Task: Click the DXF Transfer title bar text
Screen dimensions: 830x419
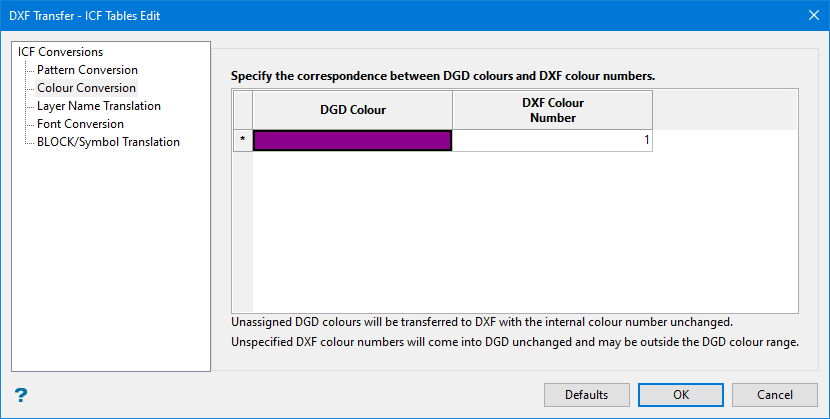Action: click(x=84, y=15)
